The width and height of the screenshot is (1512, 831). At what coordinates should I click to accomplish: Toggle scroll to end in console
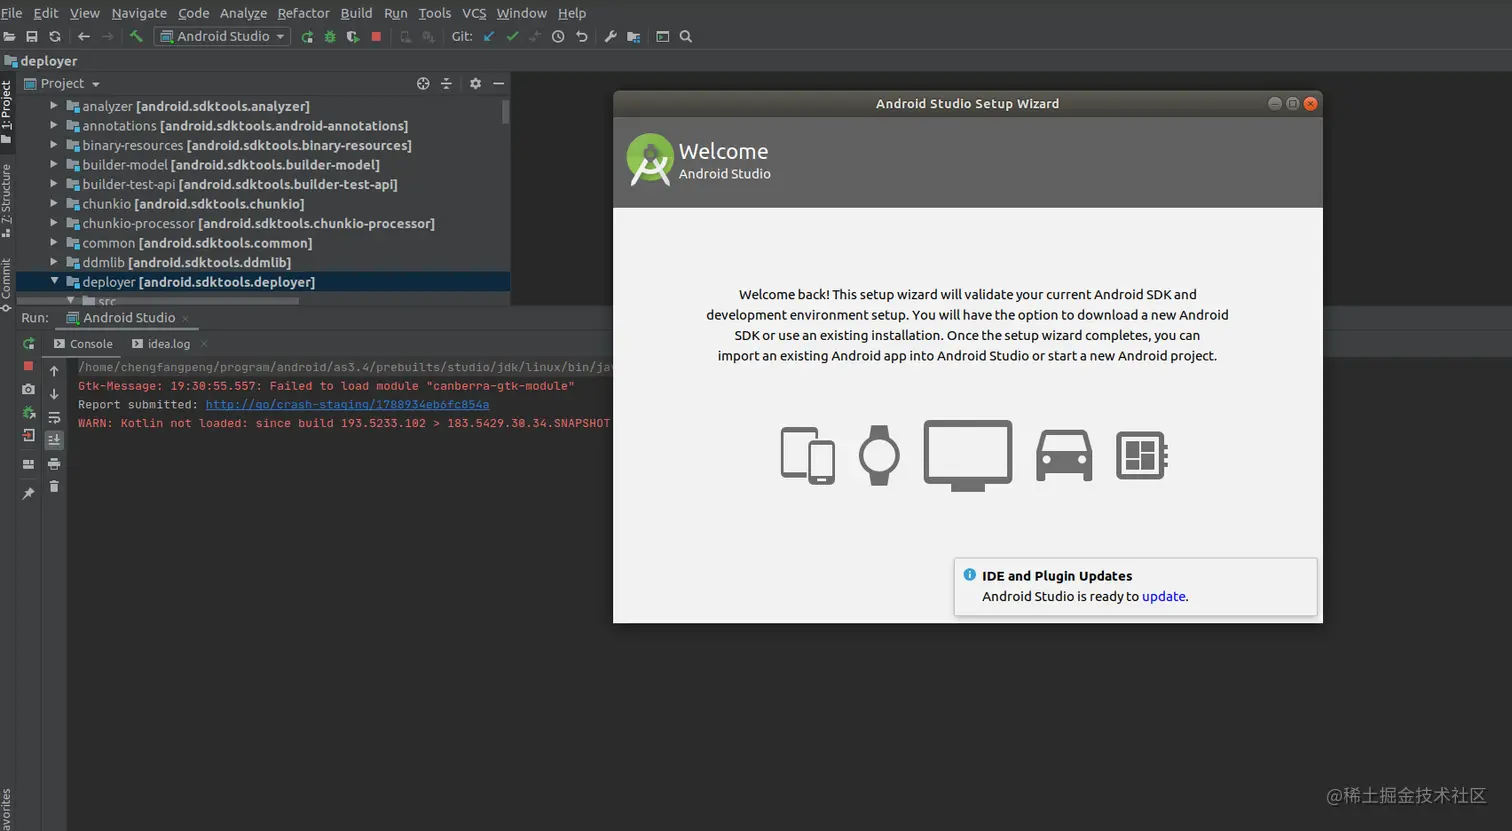coord(54,440)
